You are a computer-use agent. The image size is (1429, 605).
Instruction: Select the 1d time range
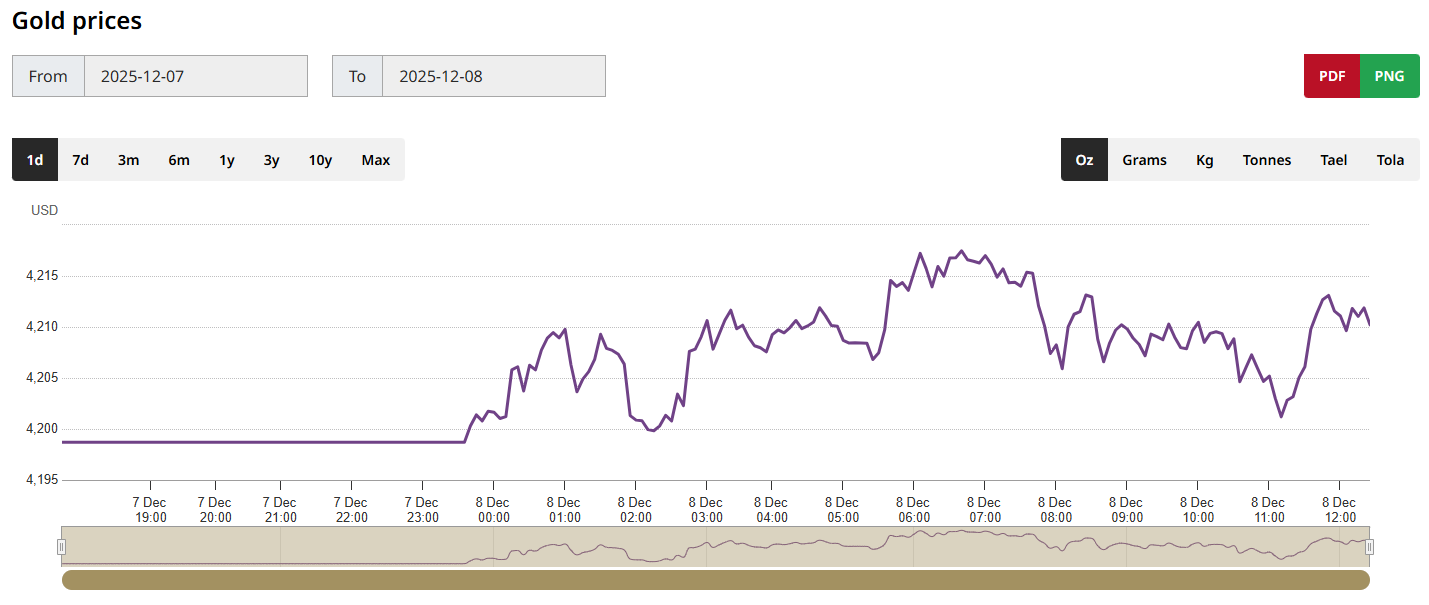(35, 160)
